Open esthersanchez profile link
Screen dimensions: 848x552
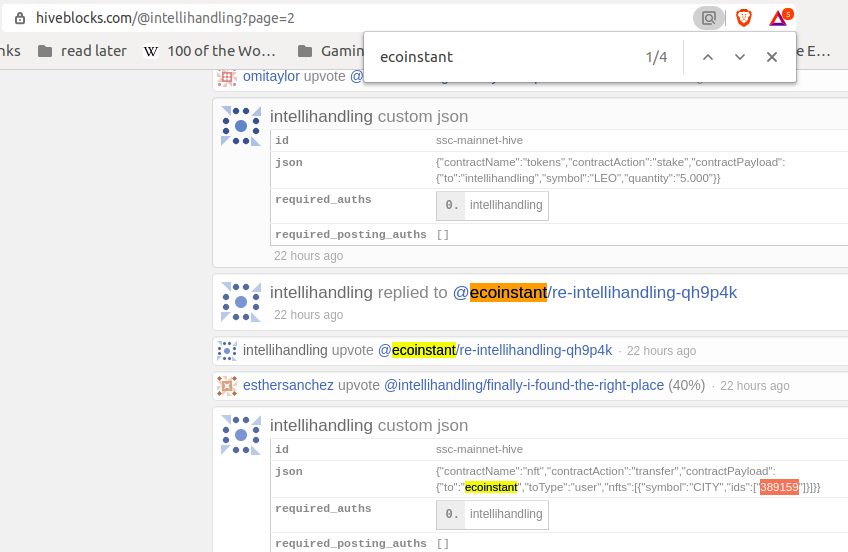pos(288,385)
